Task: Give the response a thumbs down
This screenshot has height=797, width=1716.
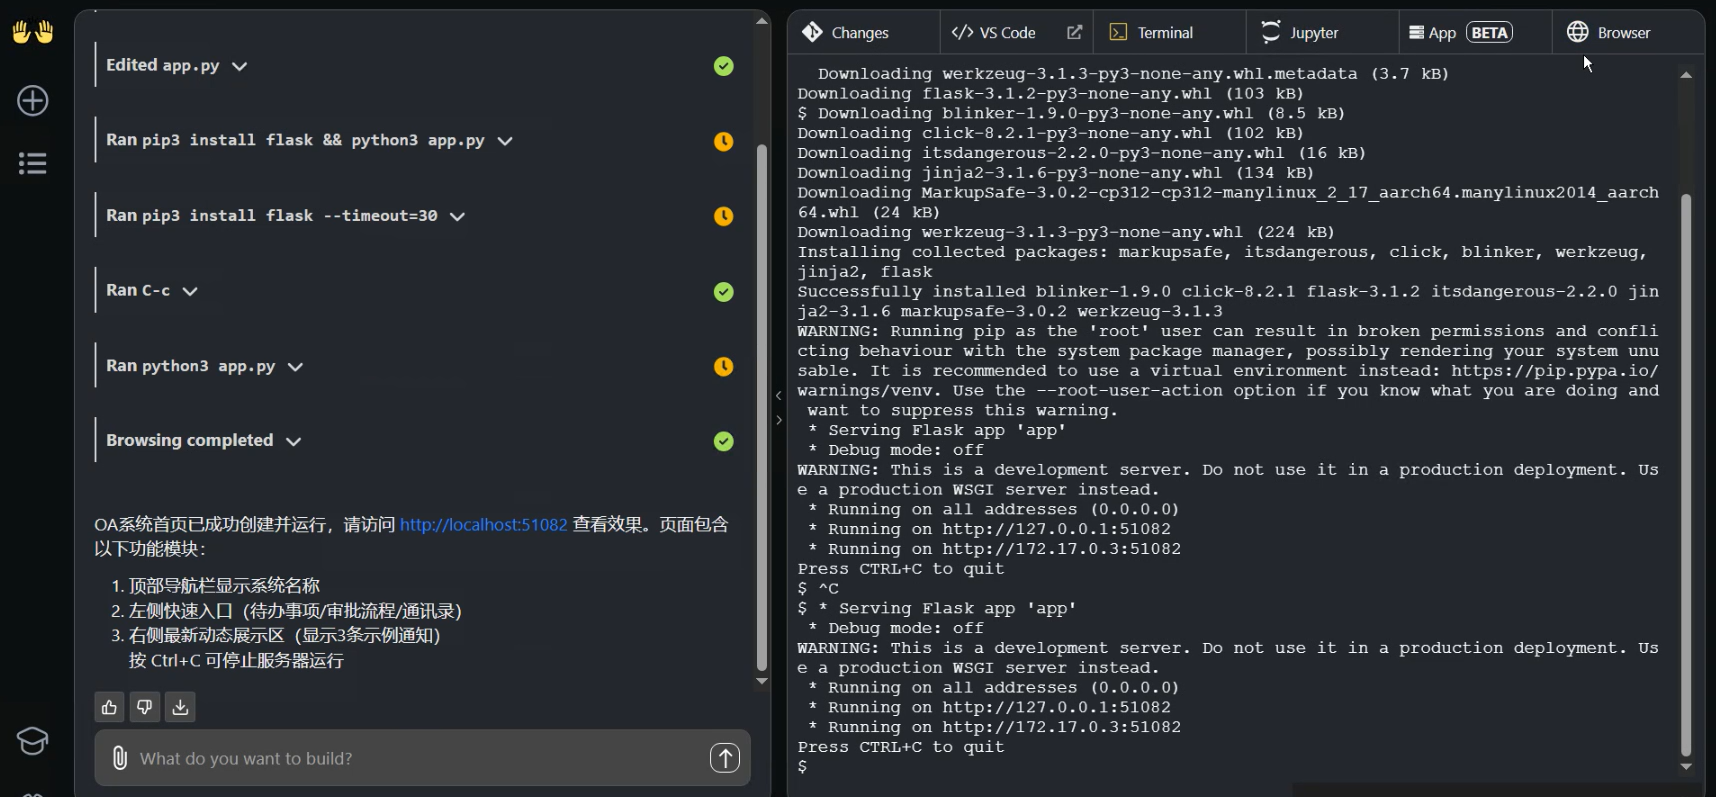Action: click(x=144, y=707)
